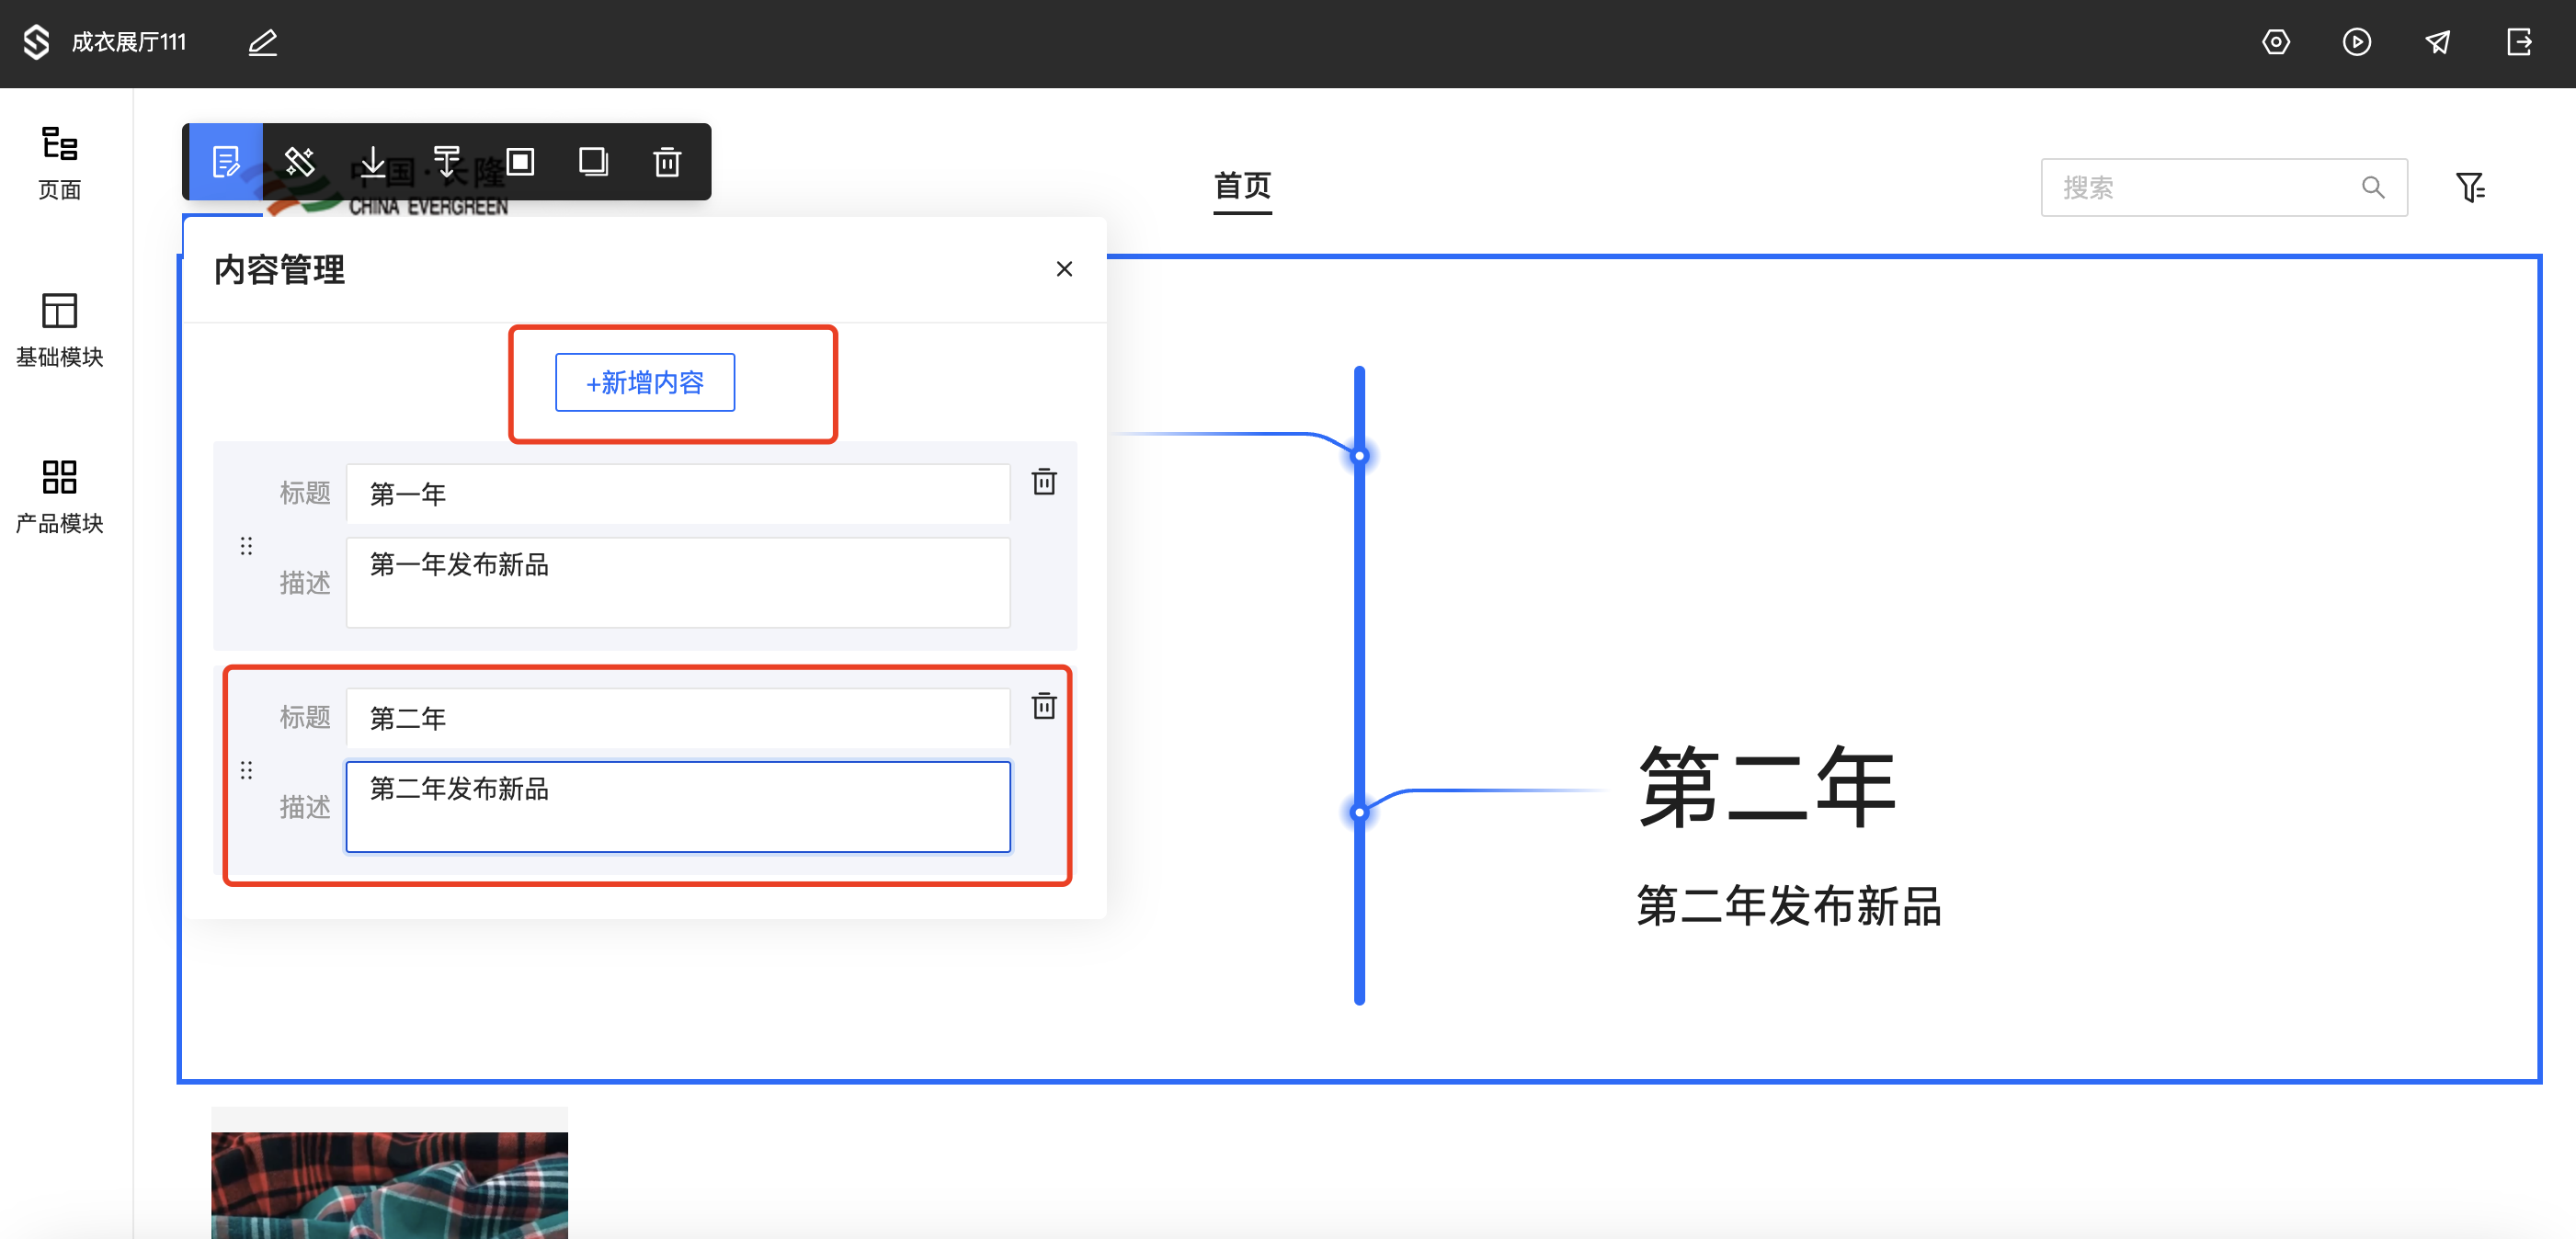
Task: Click the +新增内容 button
Action: (645, 382)
